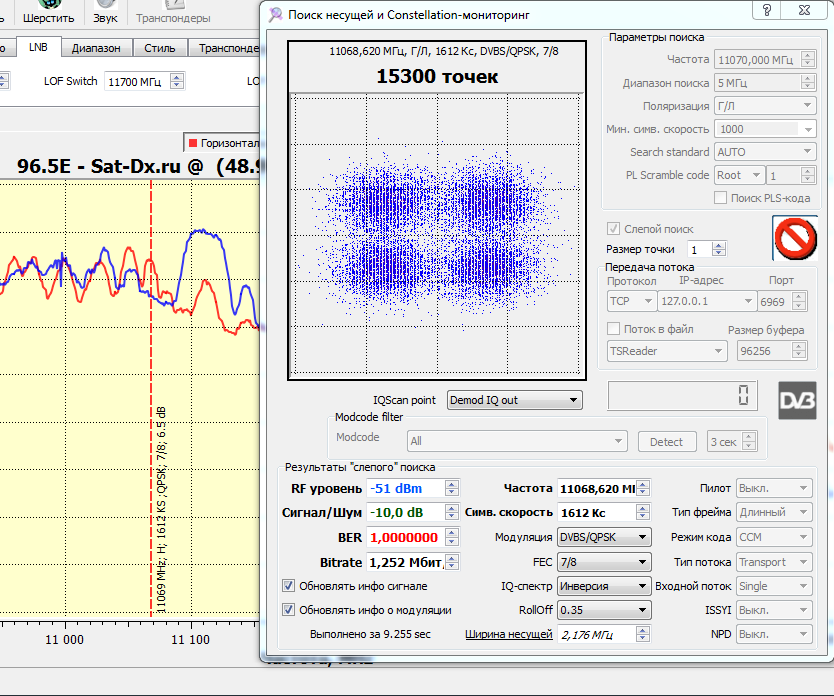Screen dimensions: 834x696
Task: Adjust the 3 сек detect time stepper
Action: 749,441
